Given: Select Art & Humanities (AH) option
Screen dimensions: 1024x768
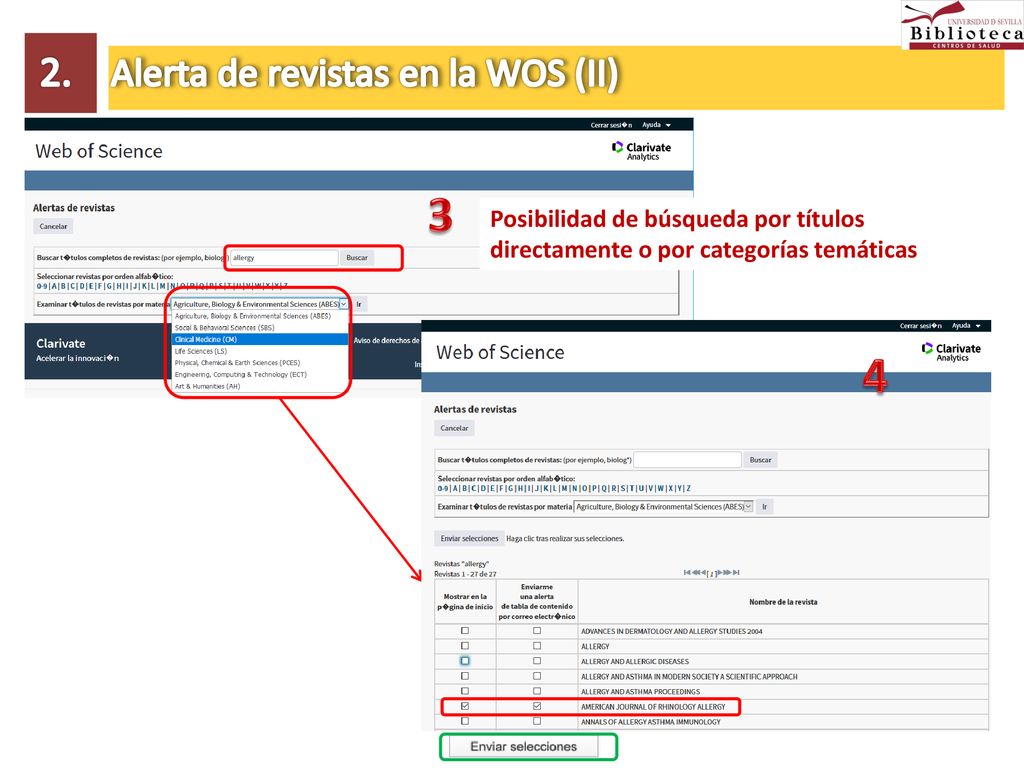Looking at the screenshot, I should click(x=259, y=387).
